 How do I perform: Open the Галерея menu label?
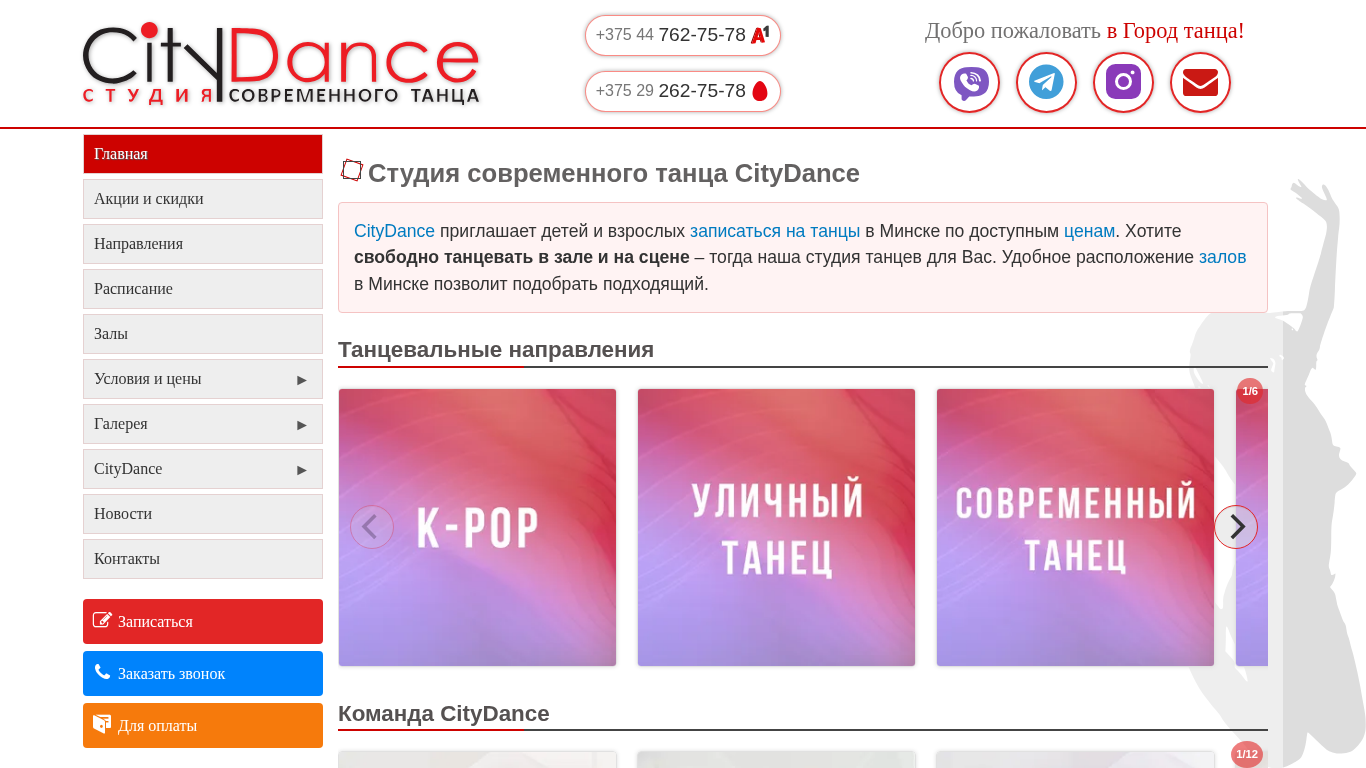[121, 424]
